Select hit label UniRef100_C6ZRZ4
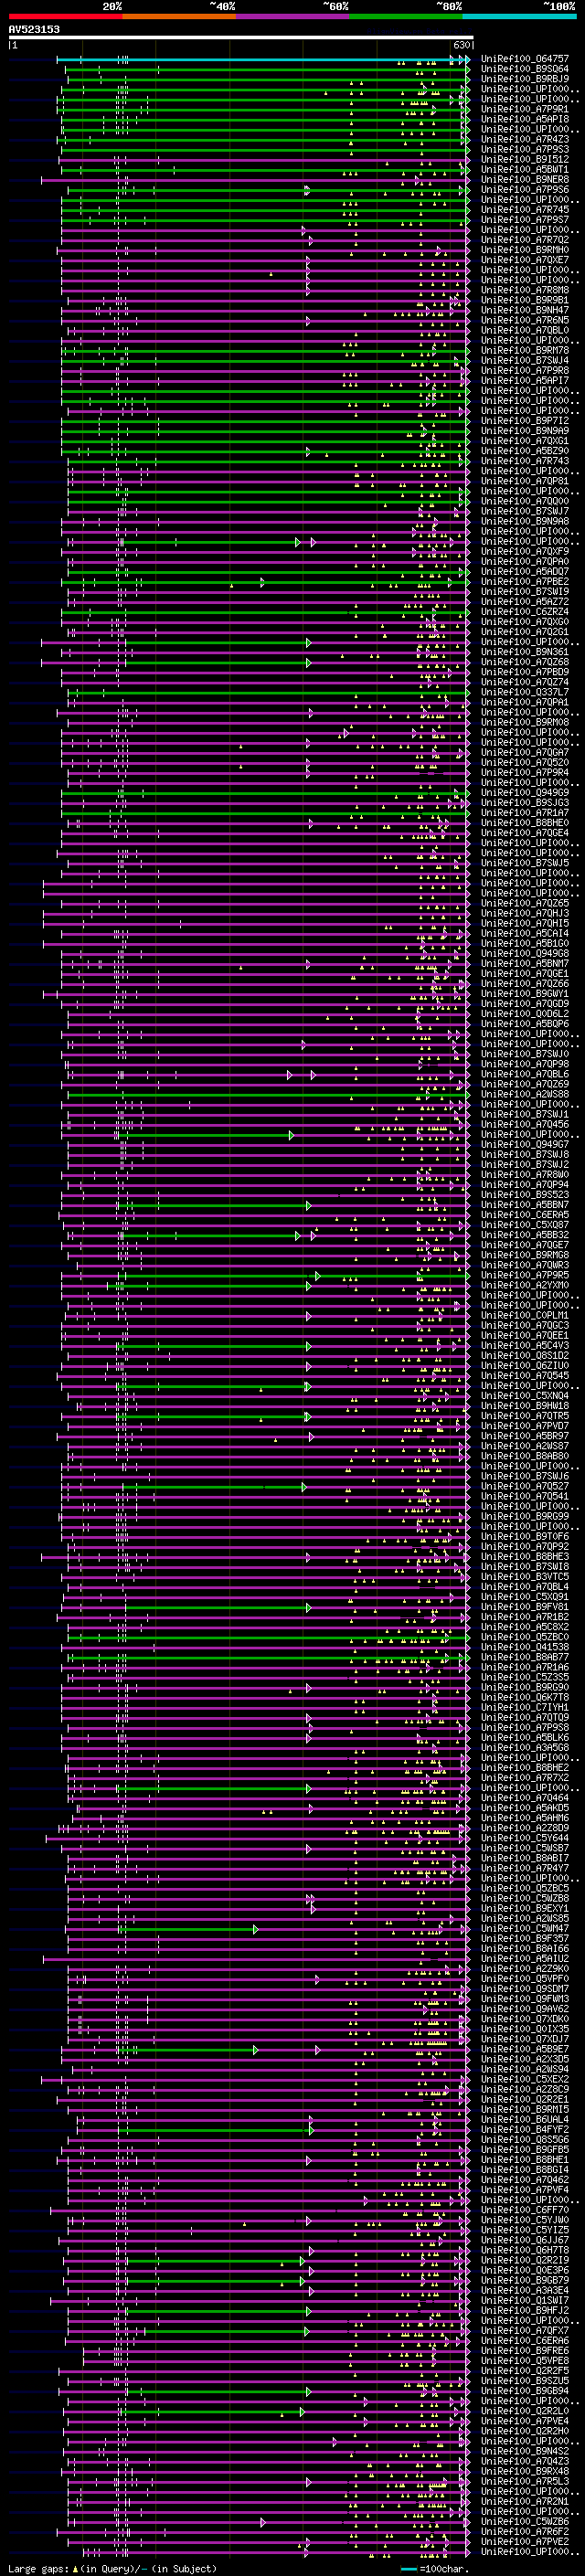The image size is (585, 2576). [524, 611]
